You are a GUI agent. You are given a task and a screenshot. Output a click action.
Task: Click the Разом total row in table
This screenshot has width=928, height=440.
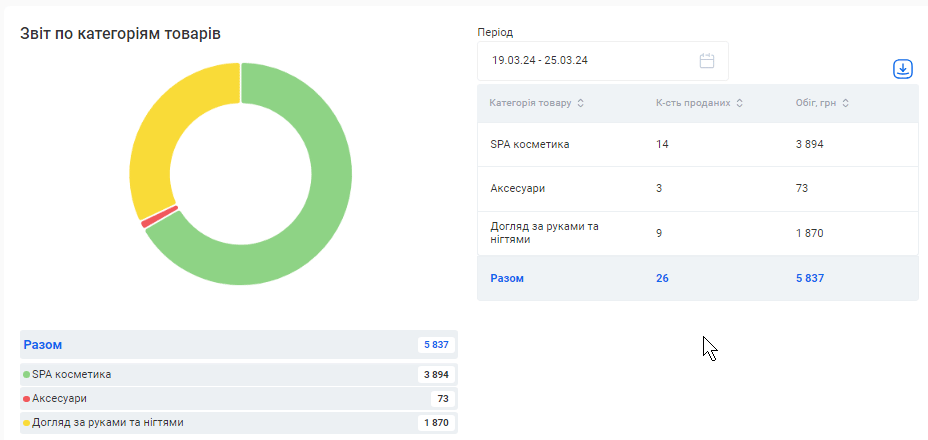pos(697,278)
